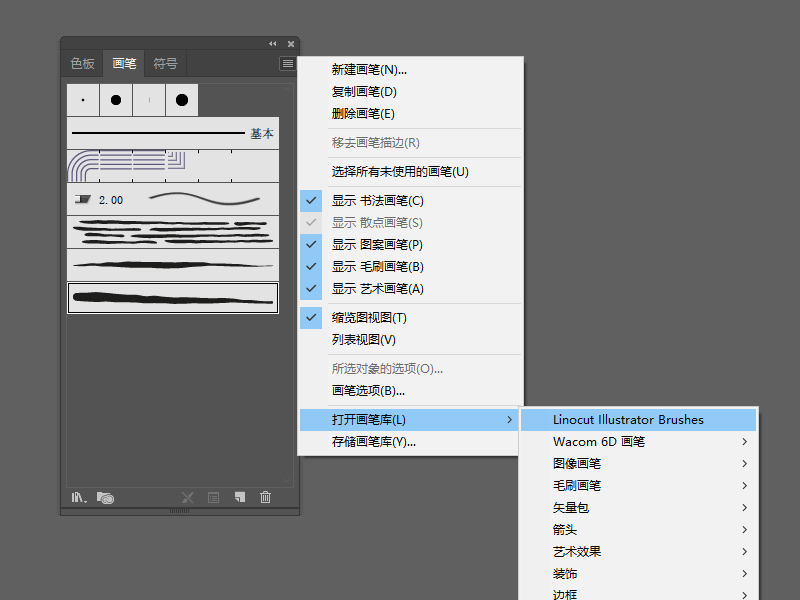This screenshot has width=800, height=600.
Task: Select the largest round dot brush
Action: [x=182, y=100]
